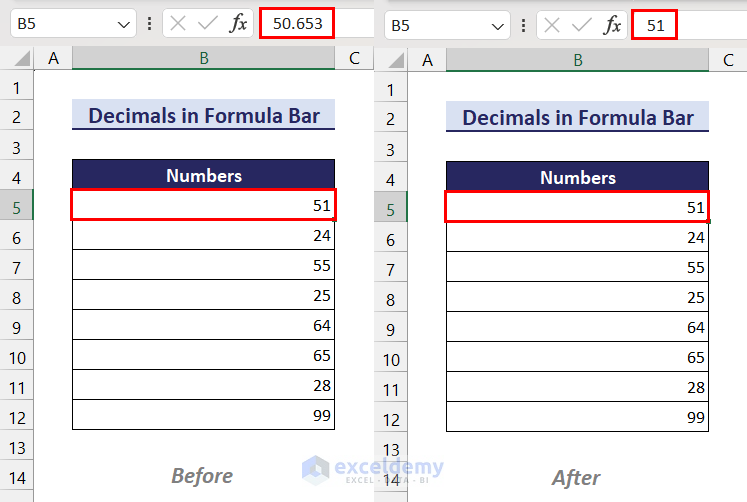Select cell with 25 in Before sheet
This screenshot has height=502, width=747.
tap(203, 295)
